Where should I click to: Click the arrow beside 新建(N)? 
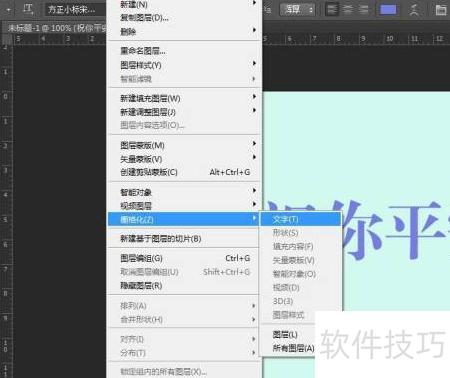click(x=254, y=3)
